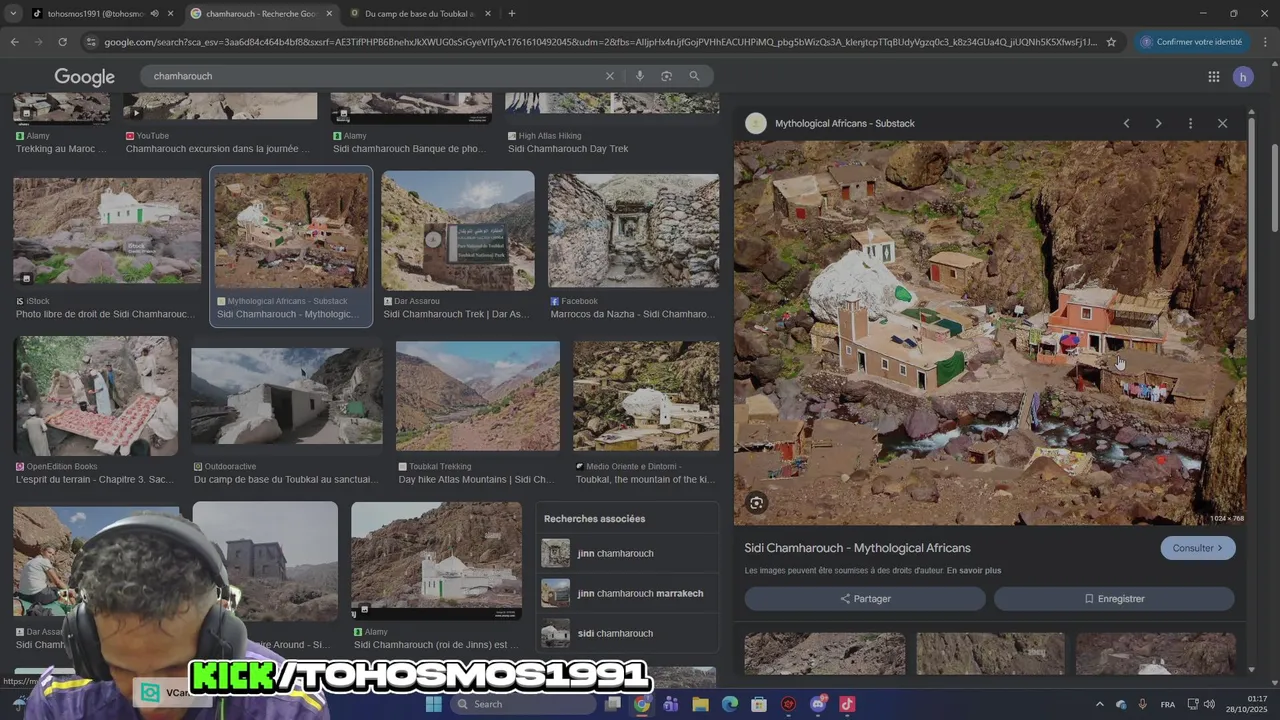Screen dimensions: 1280x720
Task: Close the chamharouch search tab
Action: click(329, 14)
